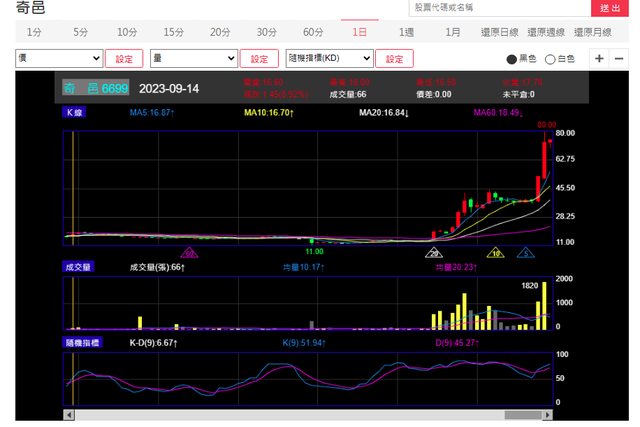Click the yellow triangle marker labeled 10

495,254
